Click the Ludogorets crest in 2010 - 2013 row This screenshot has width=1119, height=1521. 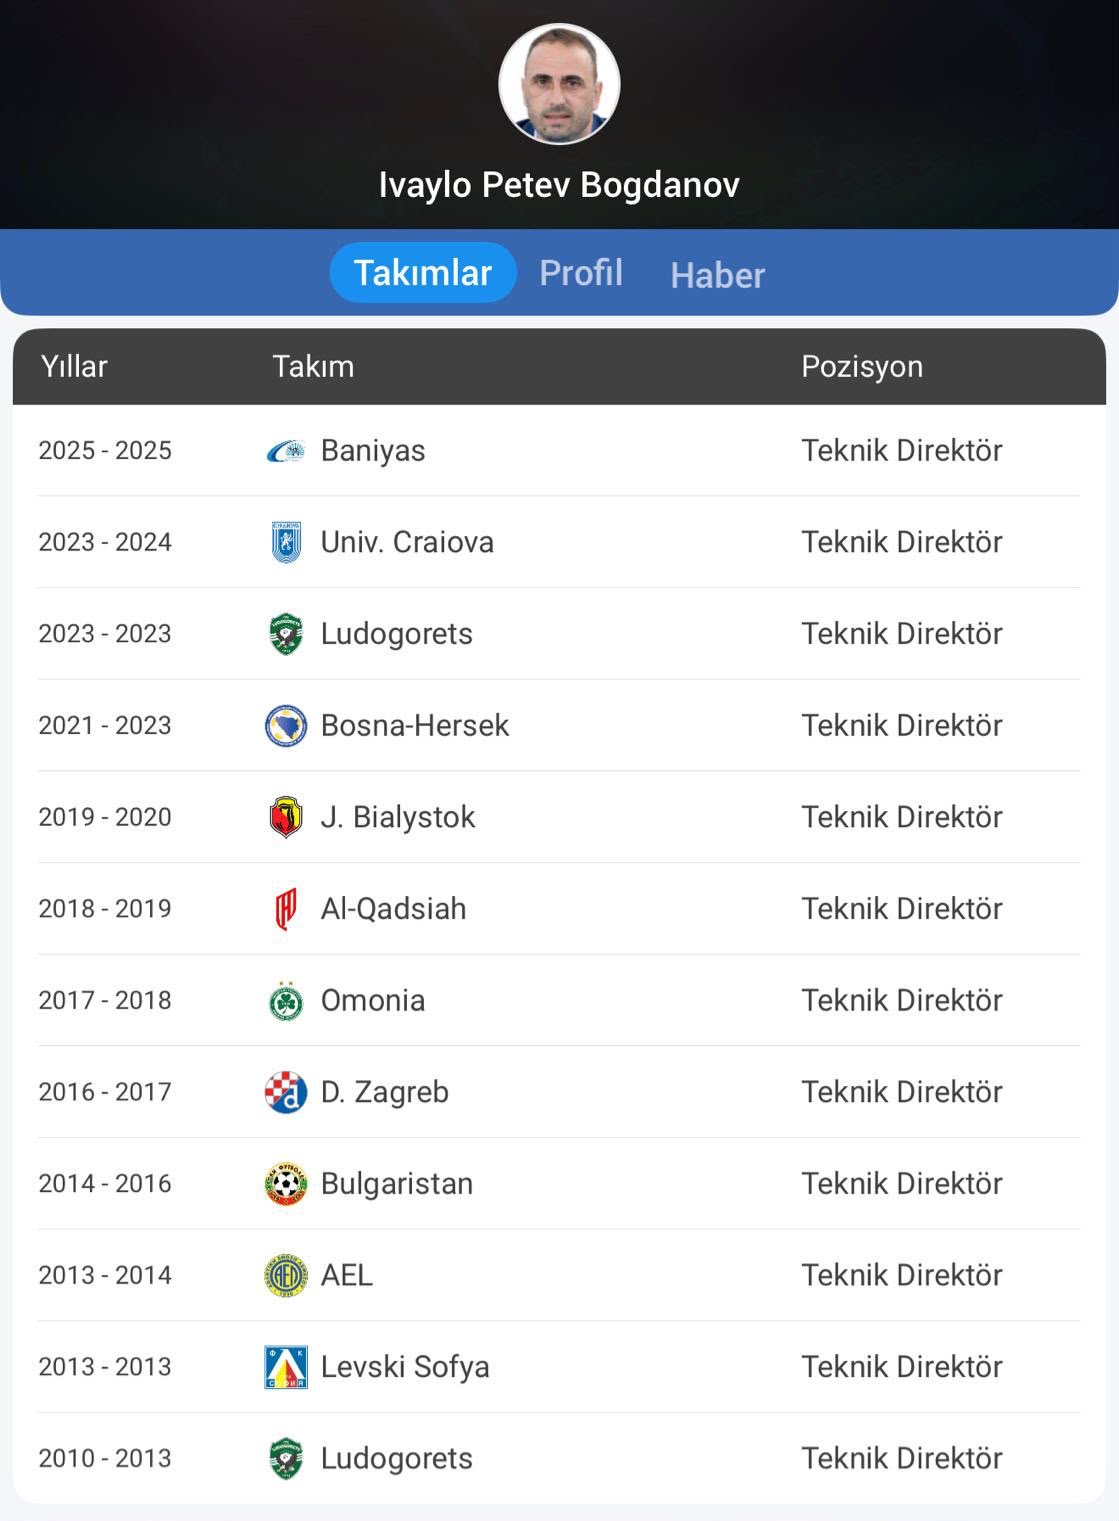coord(286,1459)
